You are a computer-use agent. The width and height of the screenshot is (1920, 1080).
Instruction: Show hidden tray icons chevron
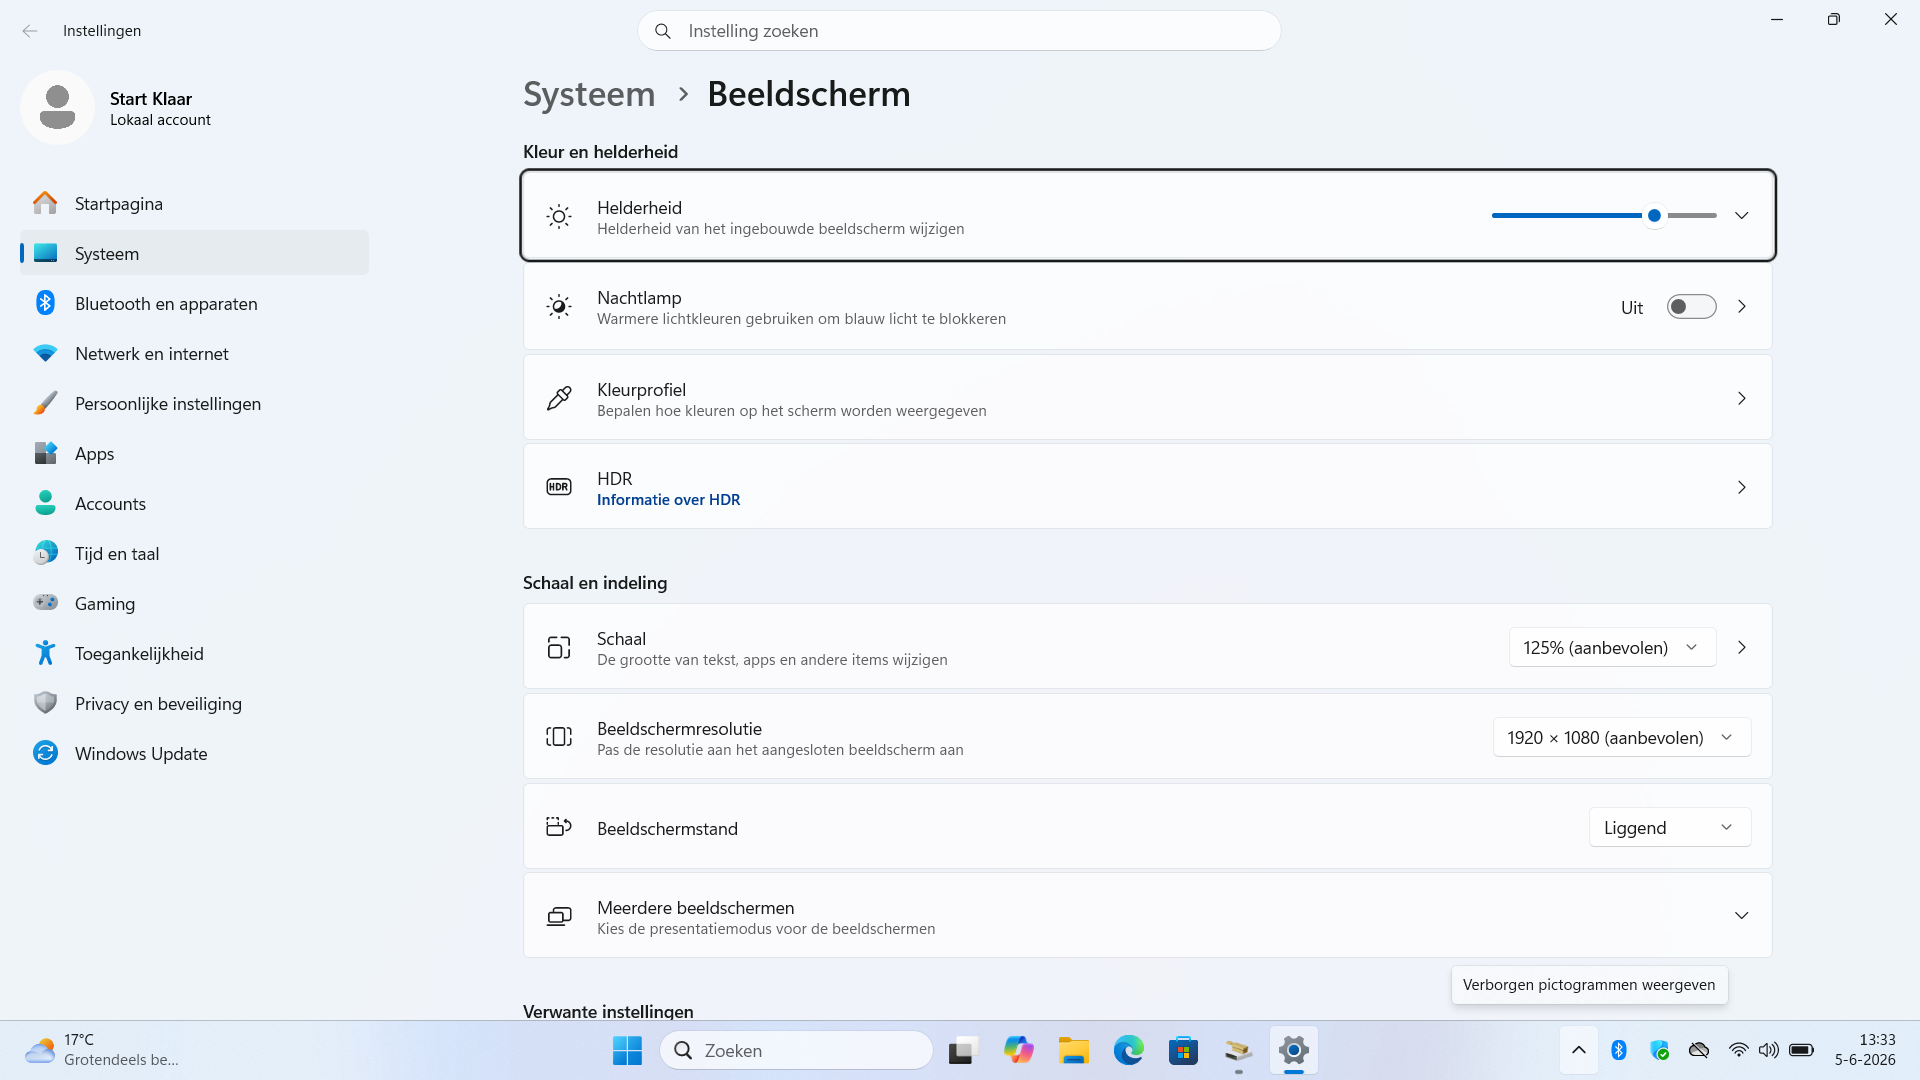(x=1579, y=1050)
